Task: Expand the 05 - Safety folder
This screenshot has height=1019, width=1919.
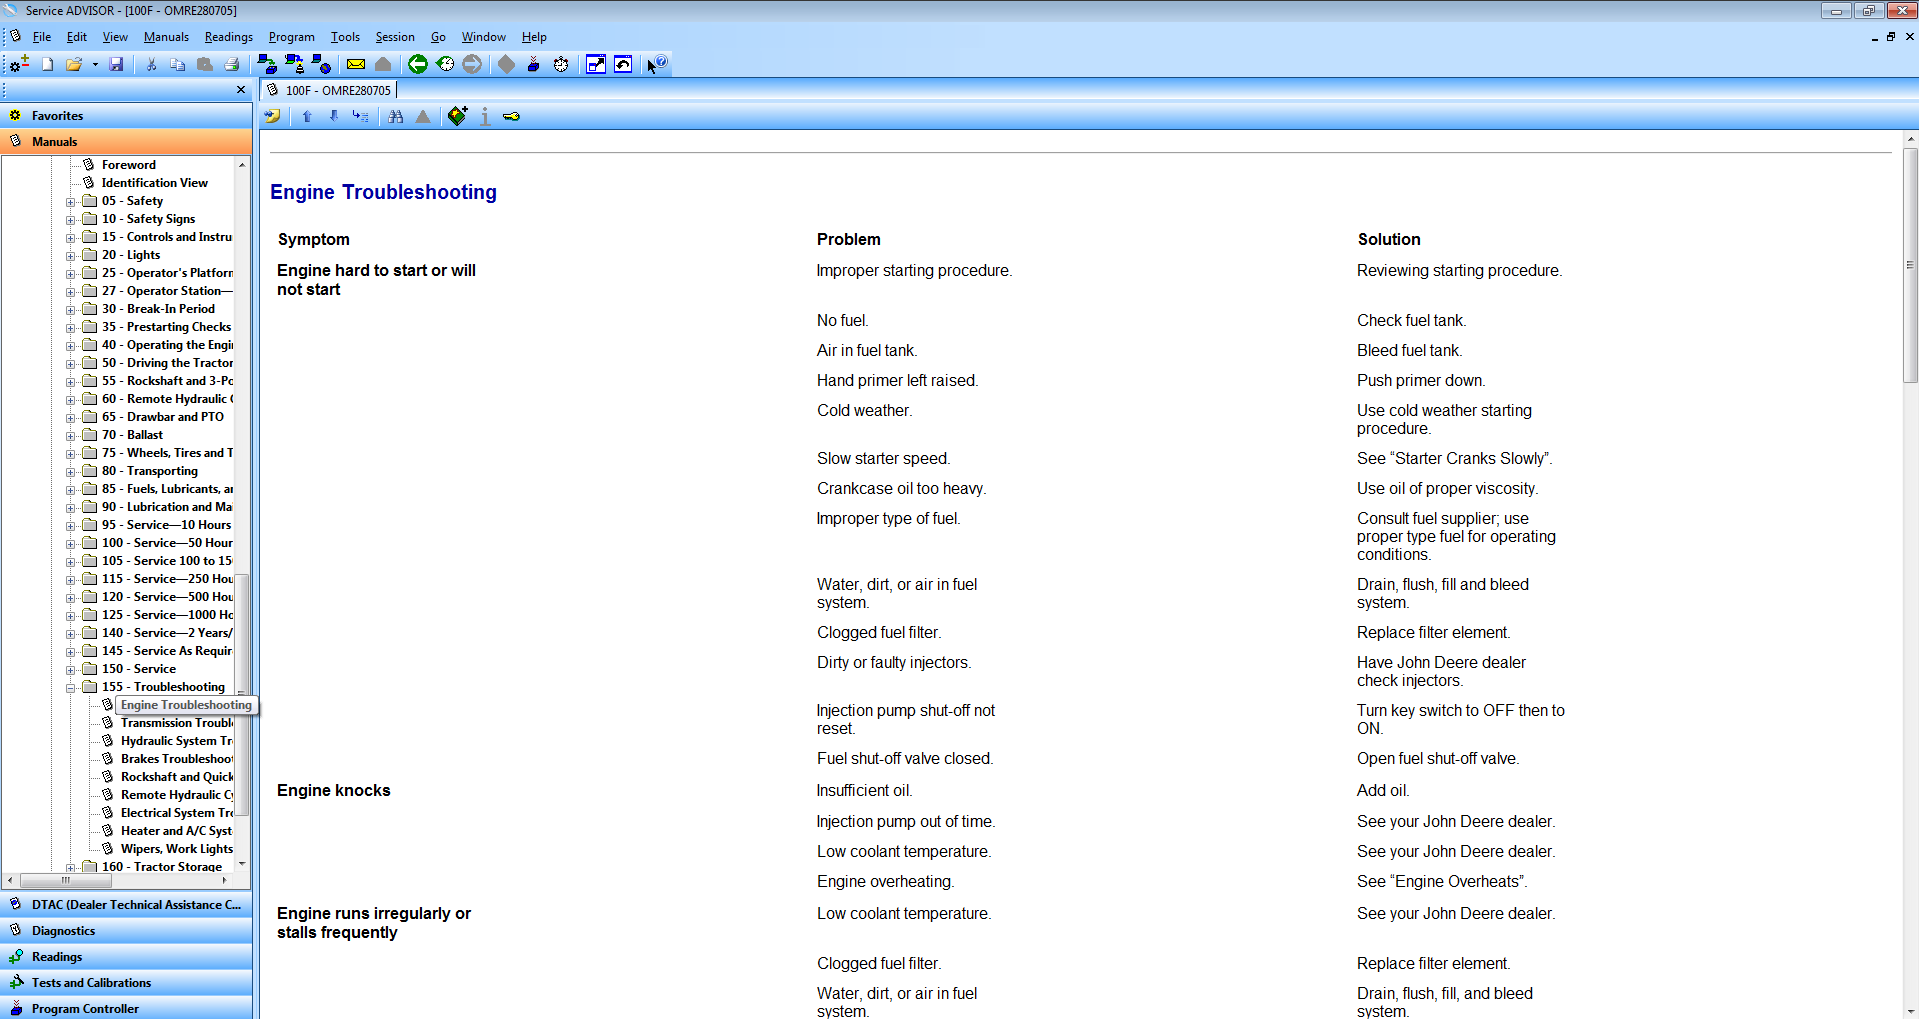Action: [71, 202]
